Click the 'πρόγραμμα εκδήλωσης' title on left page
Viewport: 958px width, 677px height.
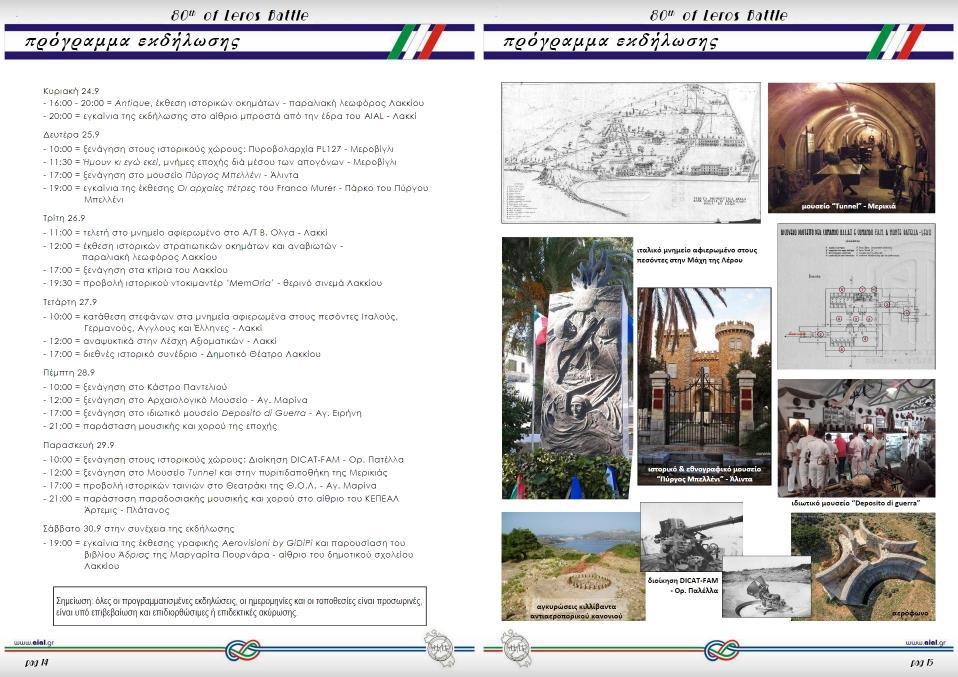[132, 42]
